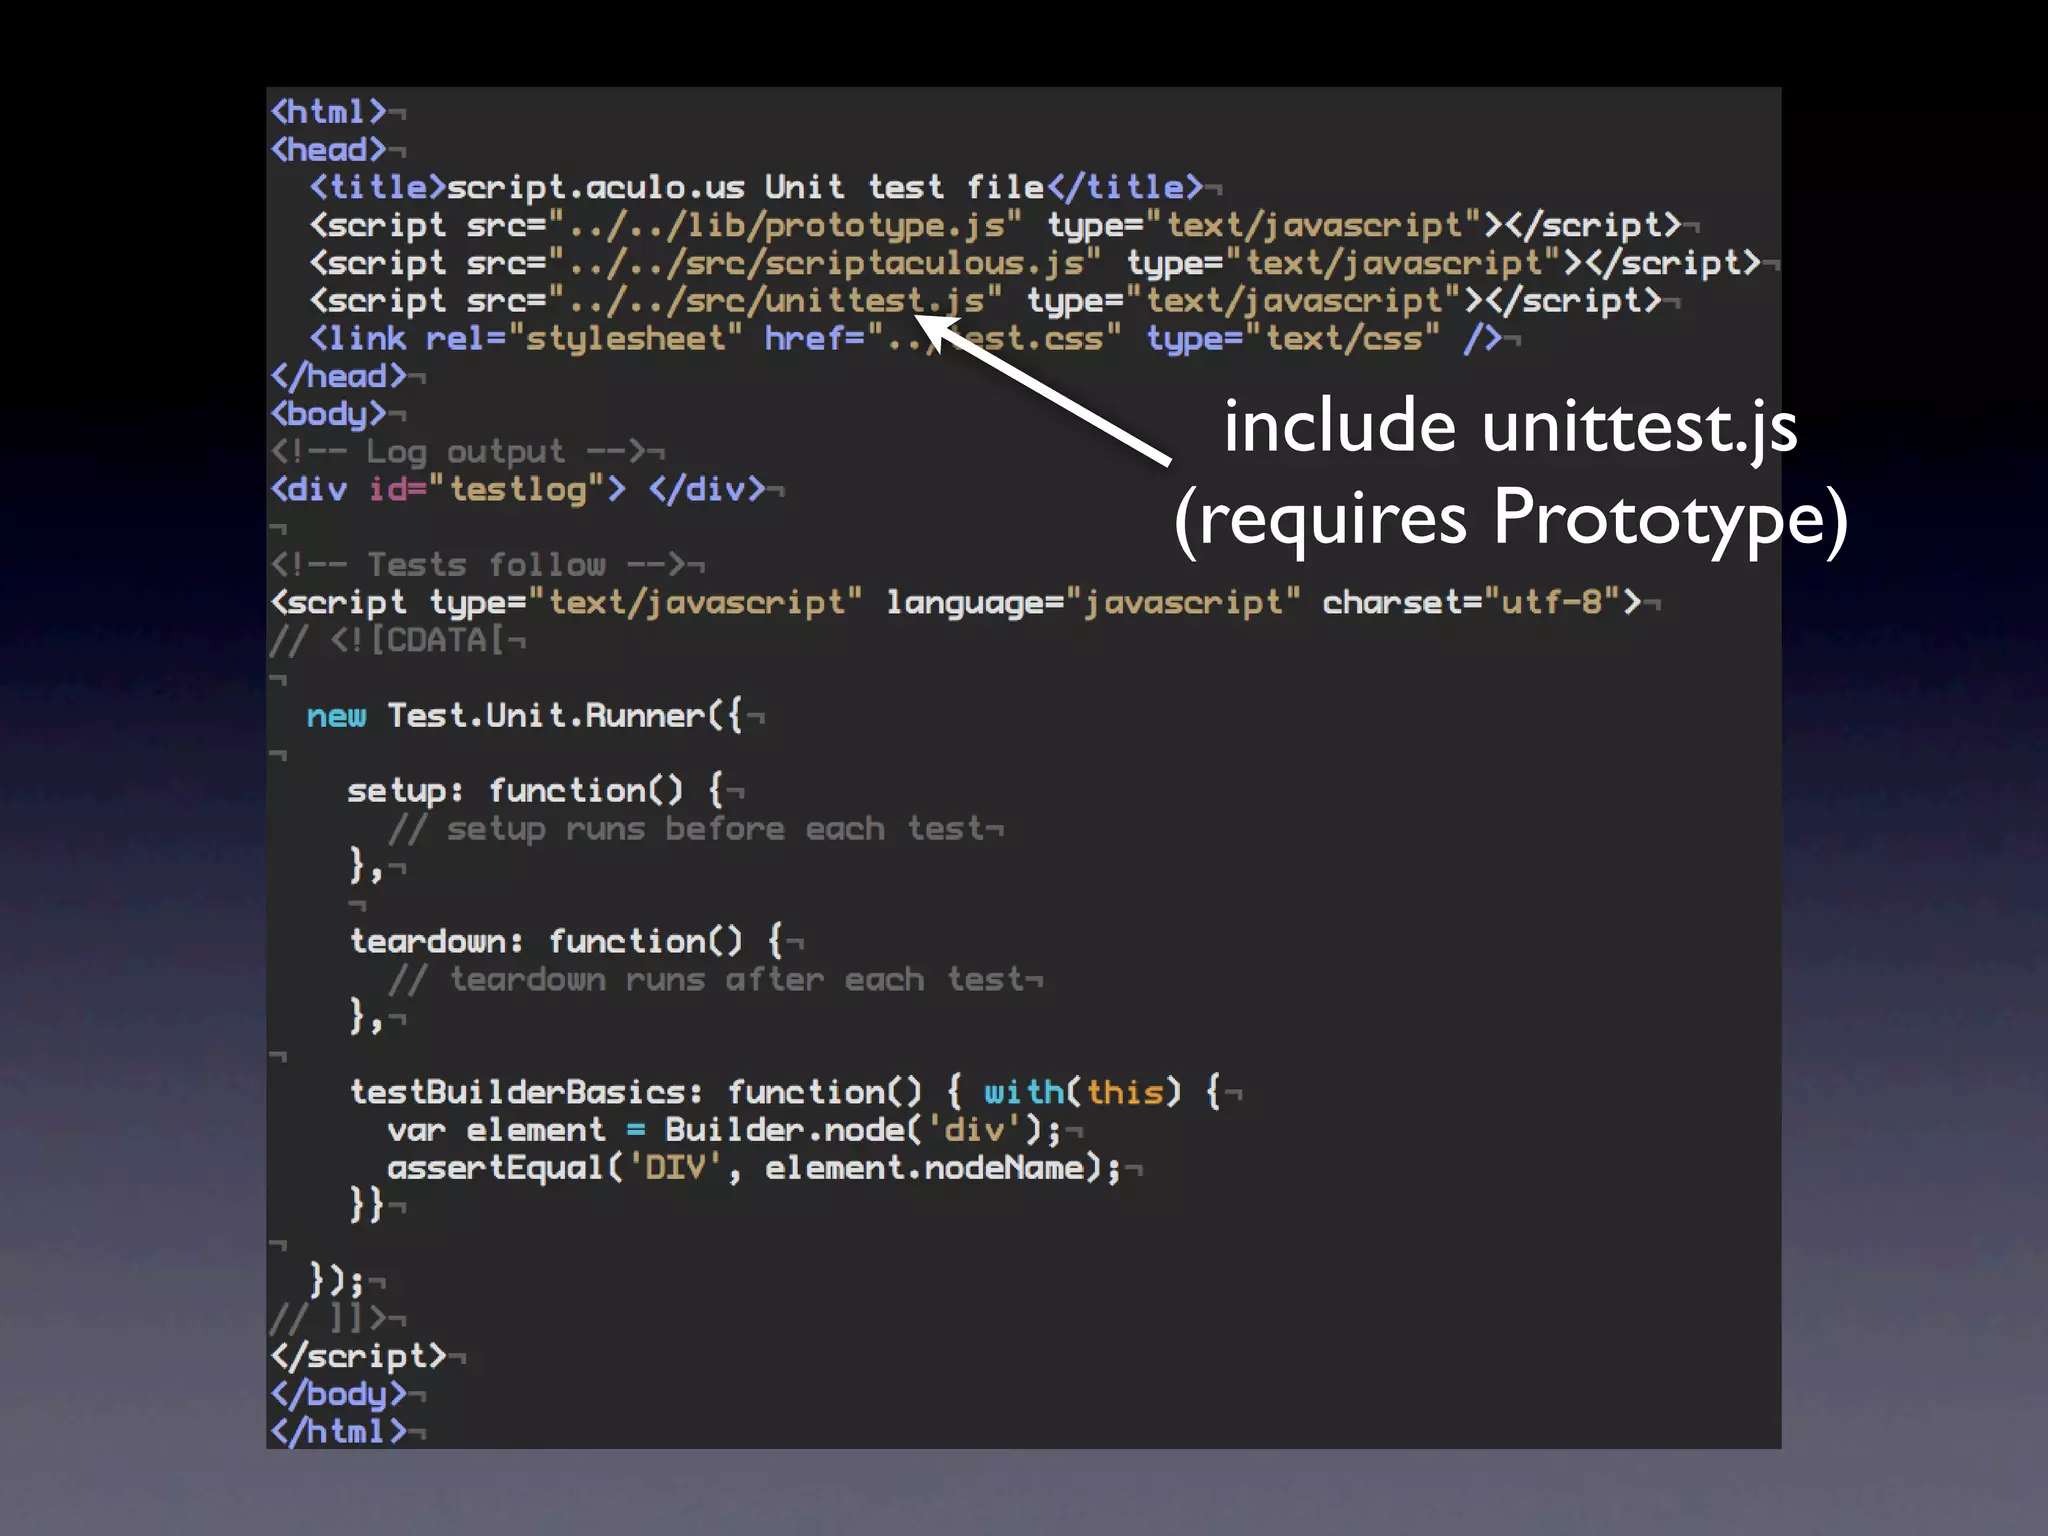2048x1536 pixels.
Task: Click the script line loading lib/prototype.js
Action: (x=995, y=225)
